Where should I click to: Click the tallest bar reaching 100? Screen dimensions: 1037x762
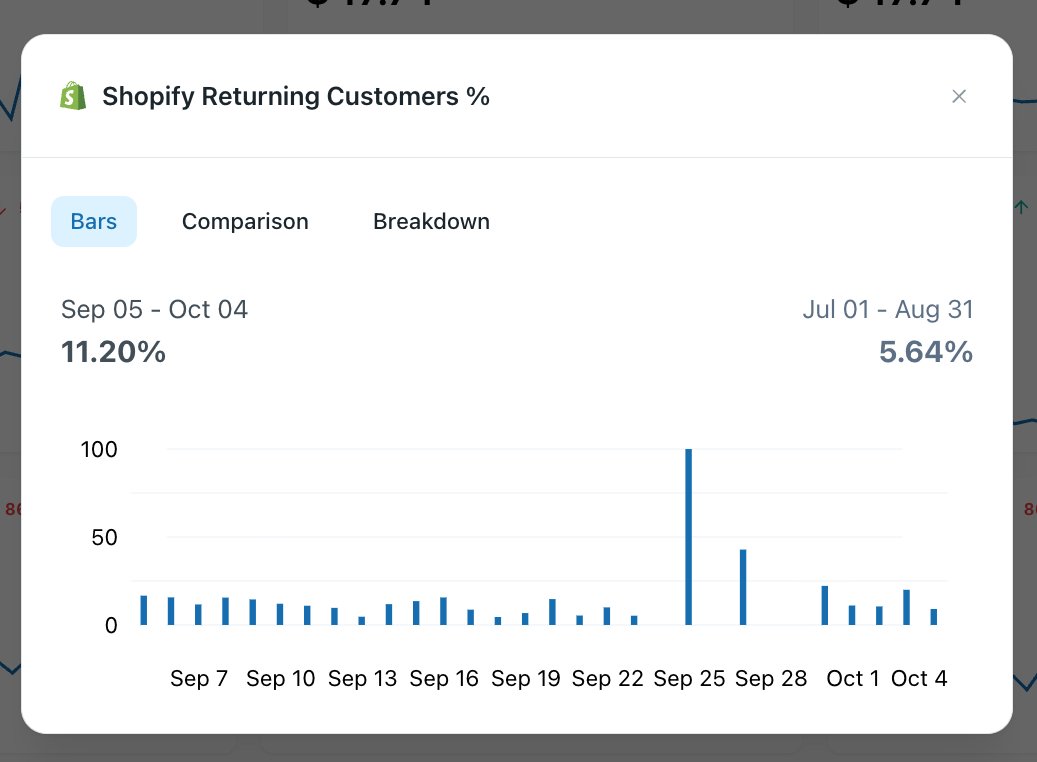(688, 536)
